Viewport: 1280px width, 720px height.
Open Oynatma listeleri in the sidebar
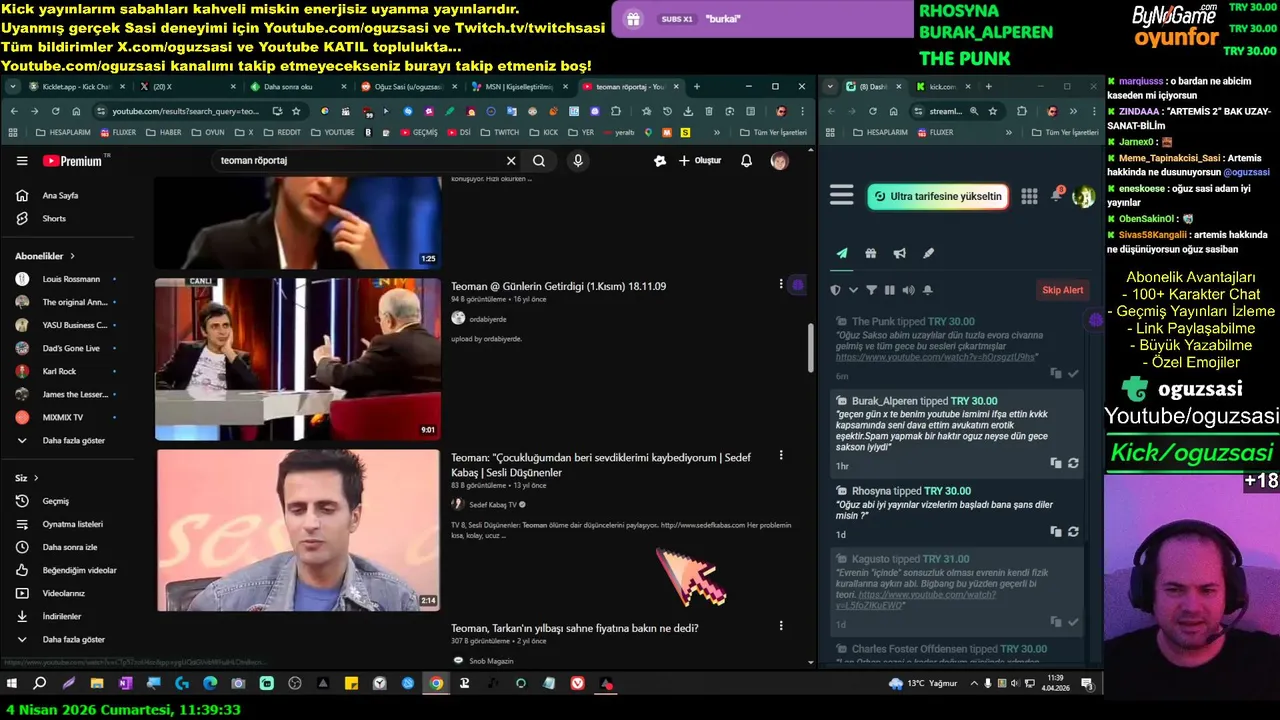67,524
